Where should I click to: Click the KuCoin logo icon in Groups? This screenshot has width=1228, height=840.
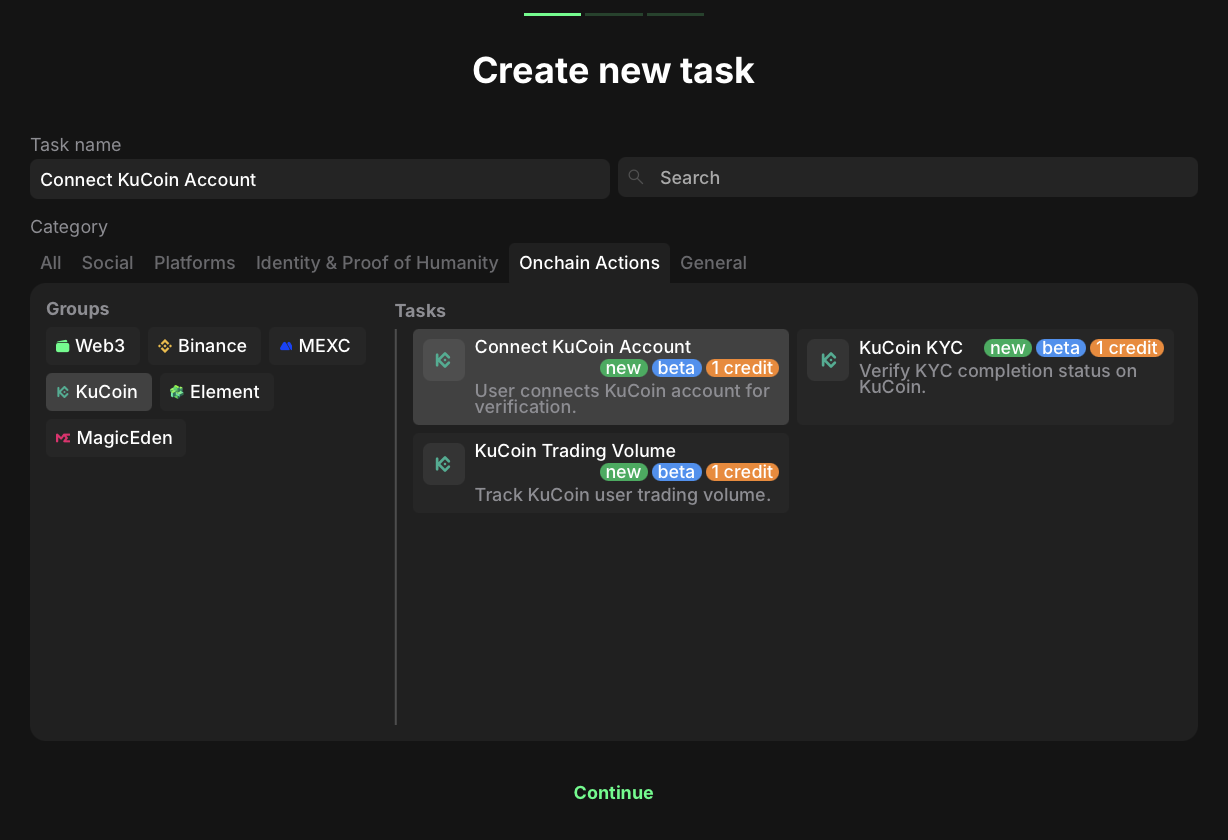click(x=63, y=392)
